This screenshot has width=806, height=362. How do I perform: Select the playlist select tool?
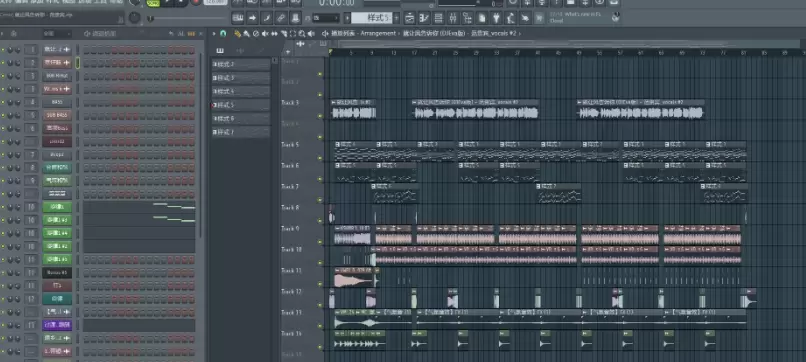(292, 33)
